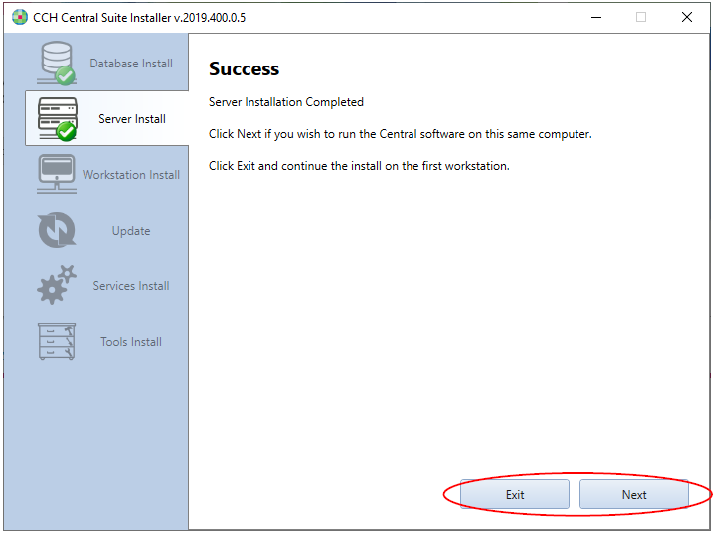This screenshot has height=535, width=718.
Task: Click the Database Install database icon
Action: (x=57, y=63)
